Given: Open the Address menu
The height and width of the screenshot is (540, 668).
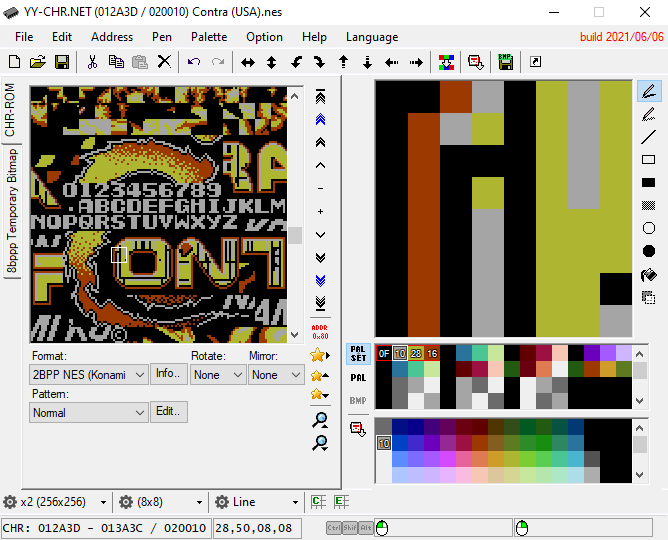Looking at the screenshot, I should [112, 37].
